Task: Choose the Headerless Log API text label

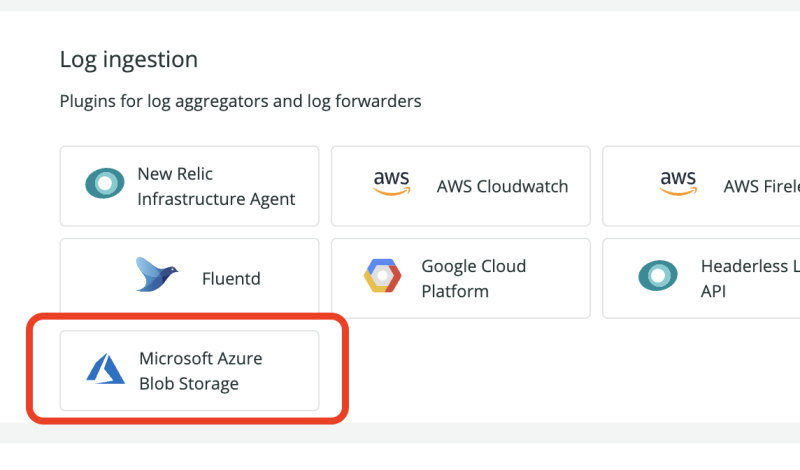Action: [750, 279]
